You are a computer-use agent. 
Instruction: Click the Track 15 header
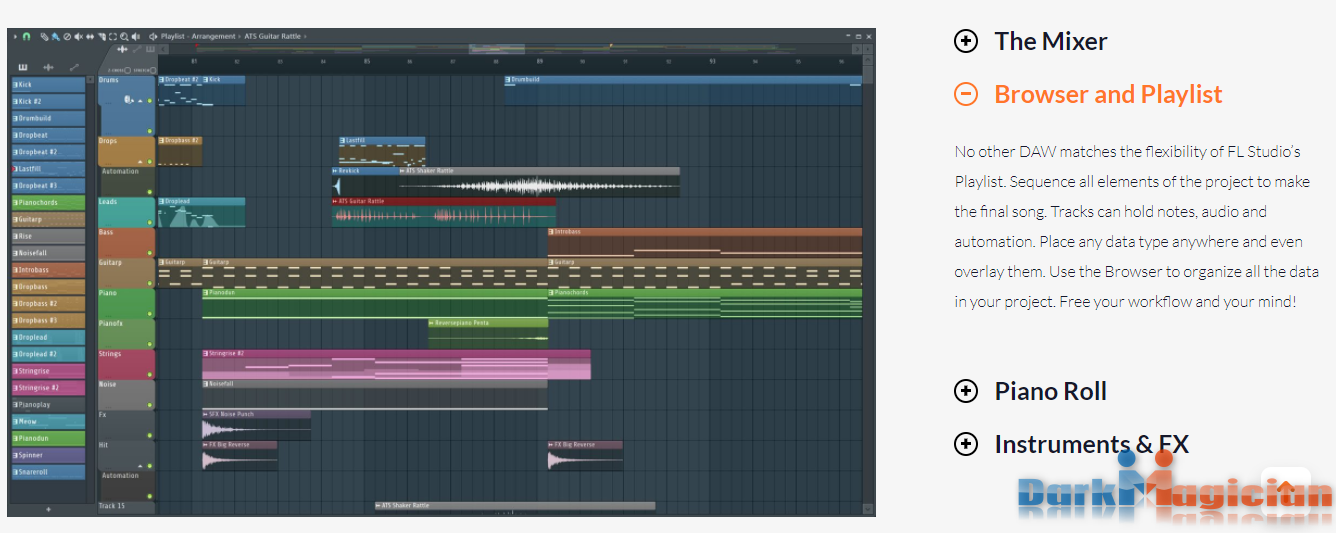click(126, 507)
